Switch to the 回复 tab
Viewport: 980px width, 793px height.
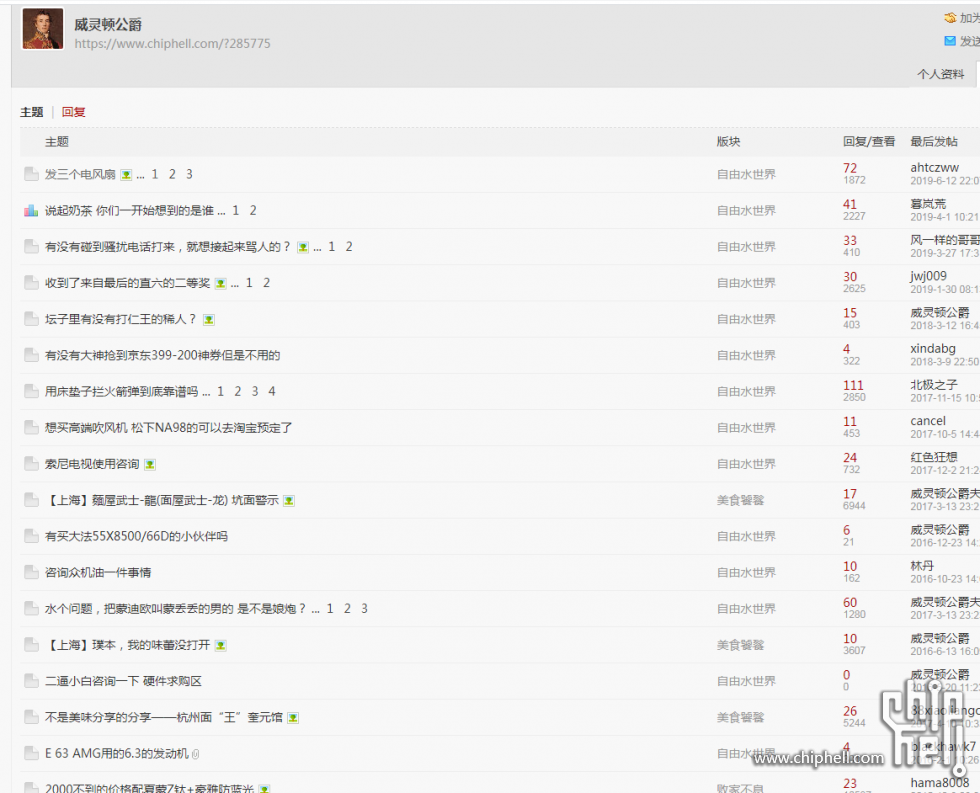(73, 112)
